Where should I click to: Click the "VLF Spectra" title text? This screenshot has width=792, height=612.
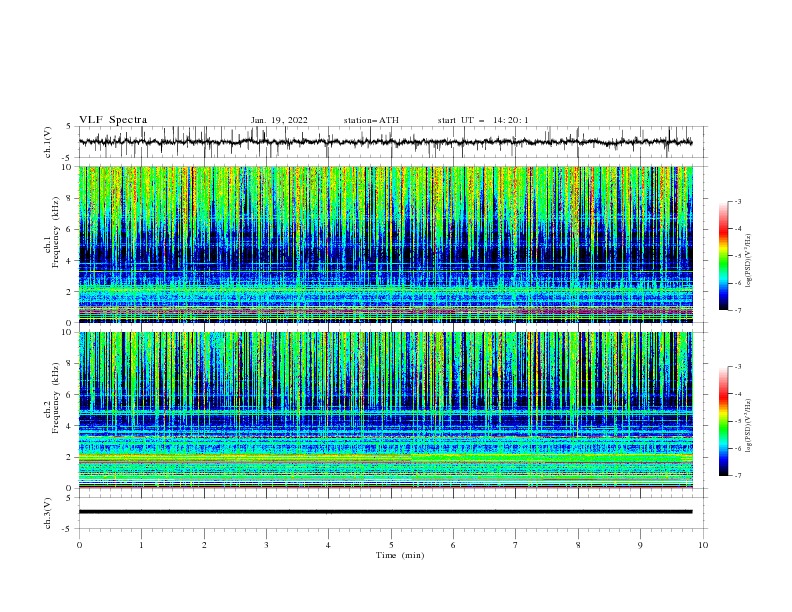pos(113,120)
